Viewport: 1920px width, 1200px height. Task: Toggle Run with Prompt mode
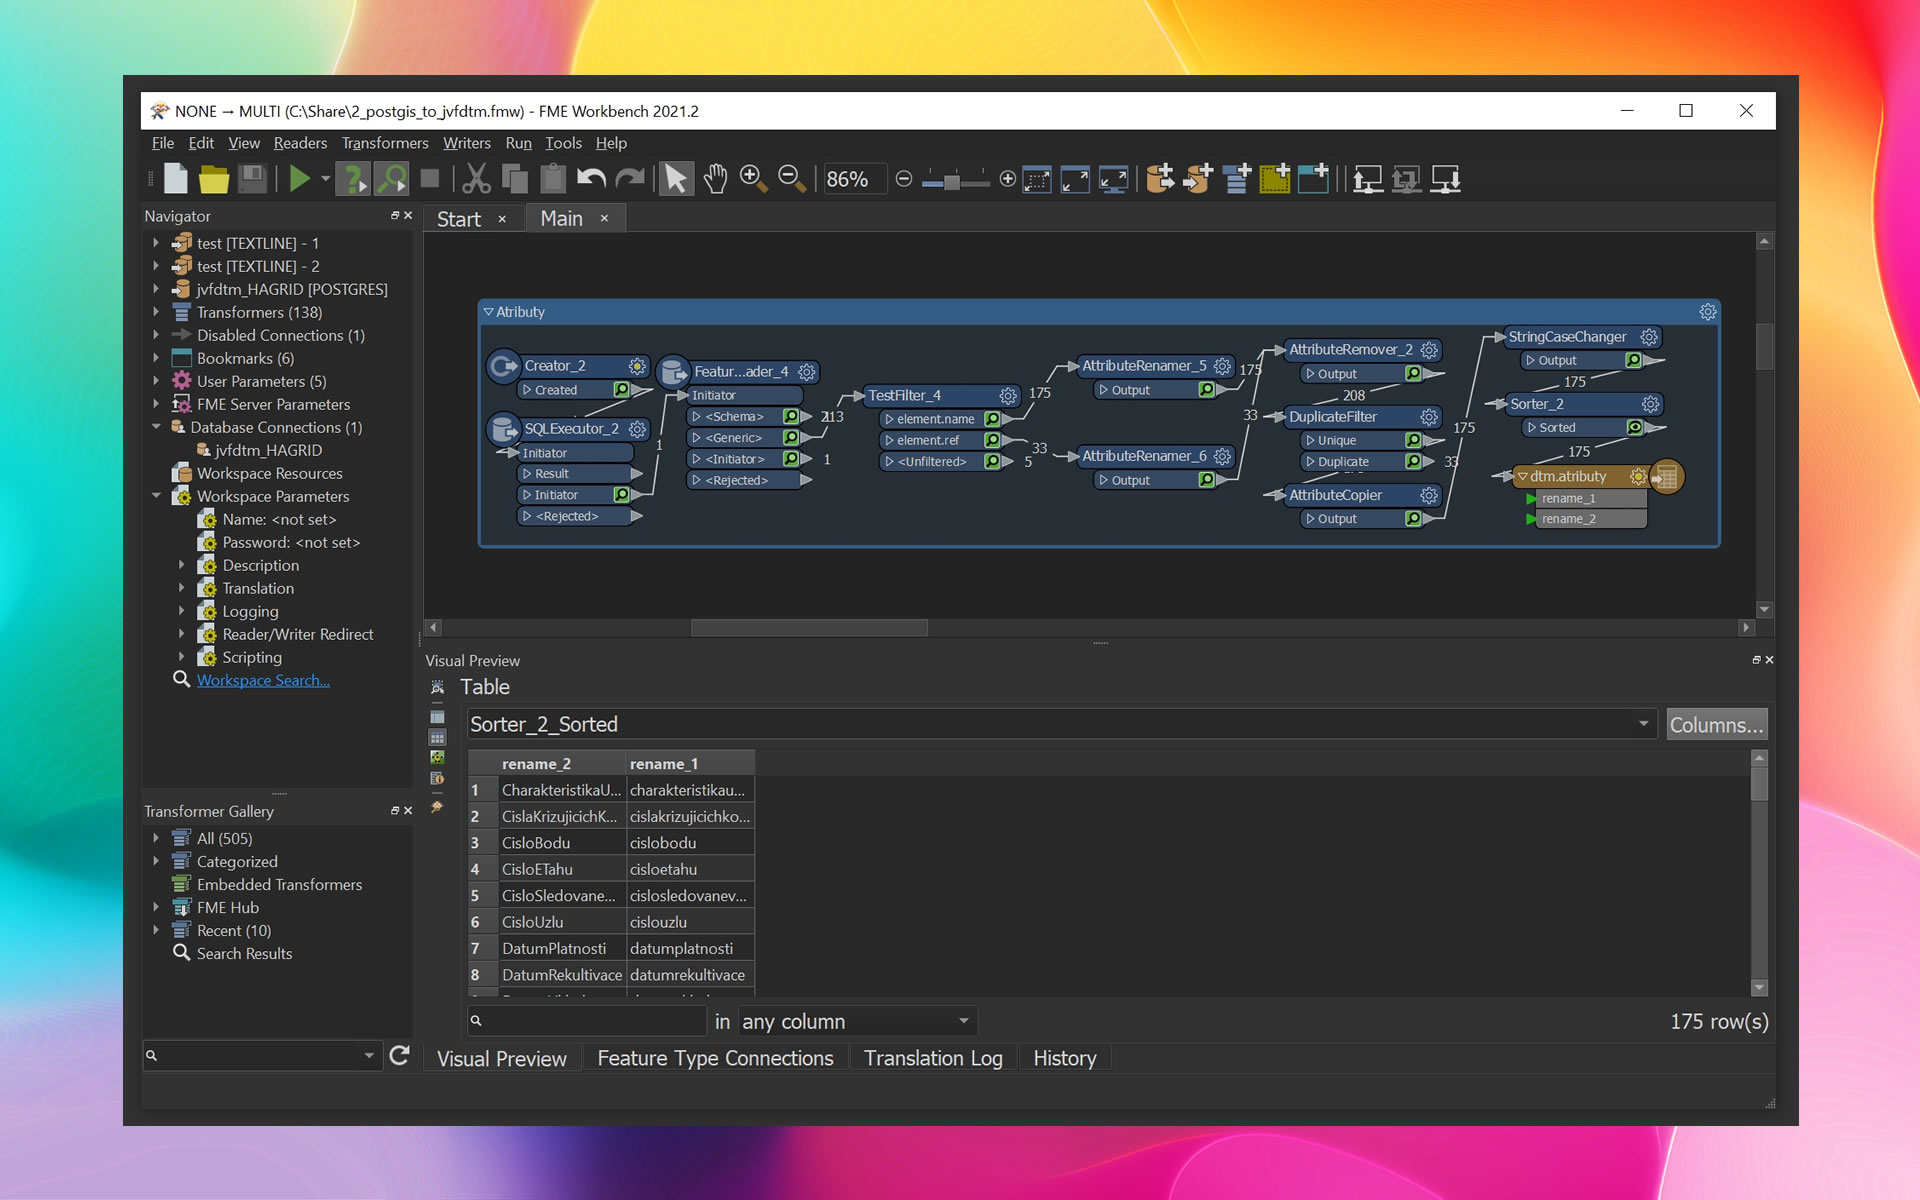point(352,179)
